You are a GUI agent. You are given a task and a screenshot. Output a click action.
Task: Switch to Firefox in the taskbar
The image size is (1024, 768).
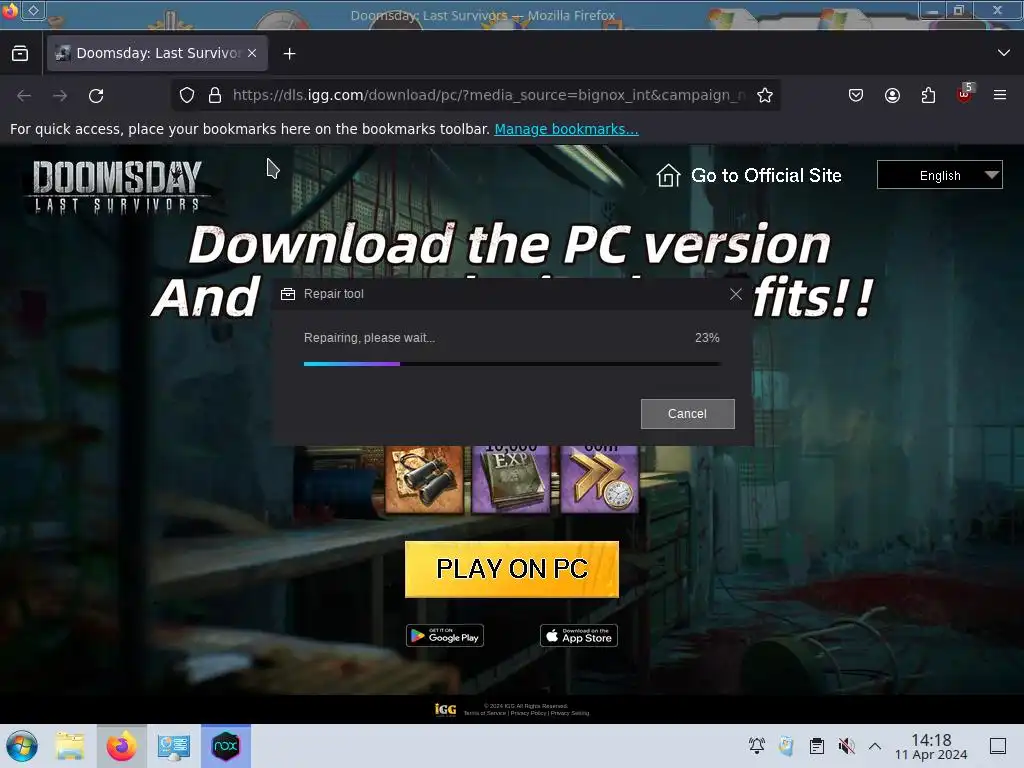pos(121,746)
